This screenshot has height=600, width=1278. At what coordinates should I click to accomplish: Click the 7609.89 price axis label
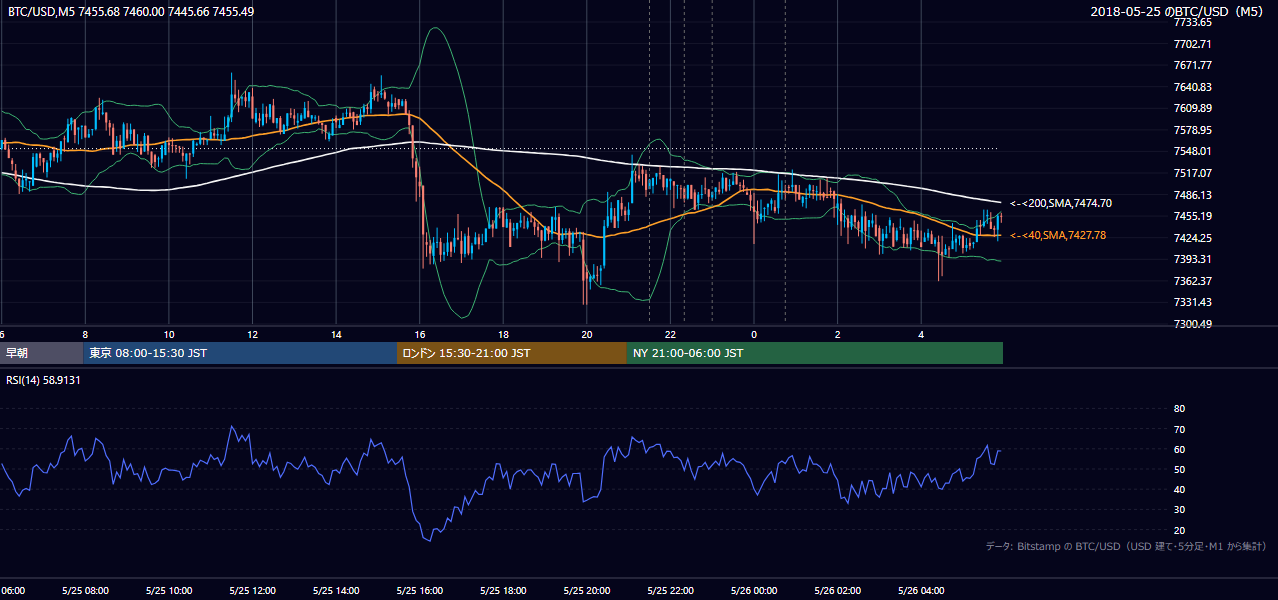pos(1193,108)
